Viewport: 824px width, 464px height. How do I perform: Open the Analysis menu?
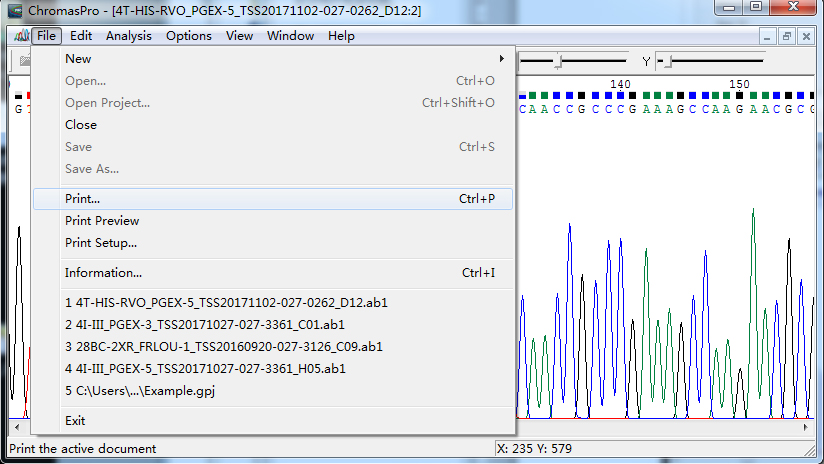coord(129,36)
